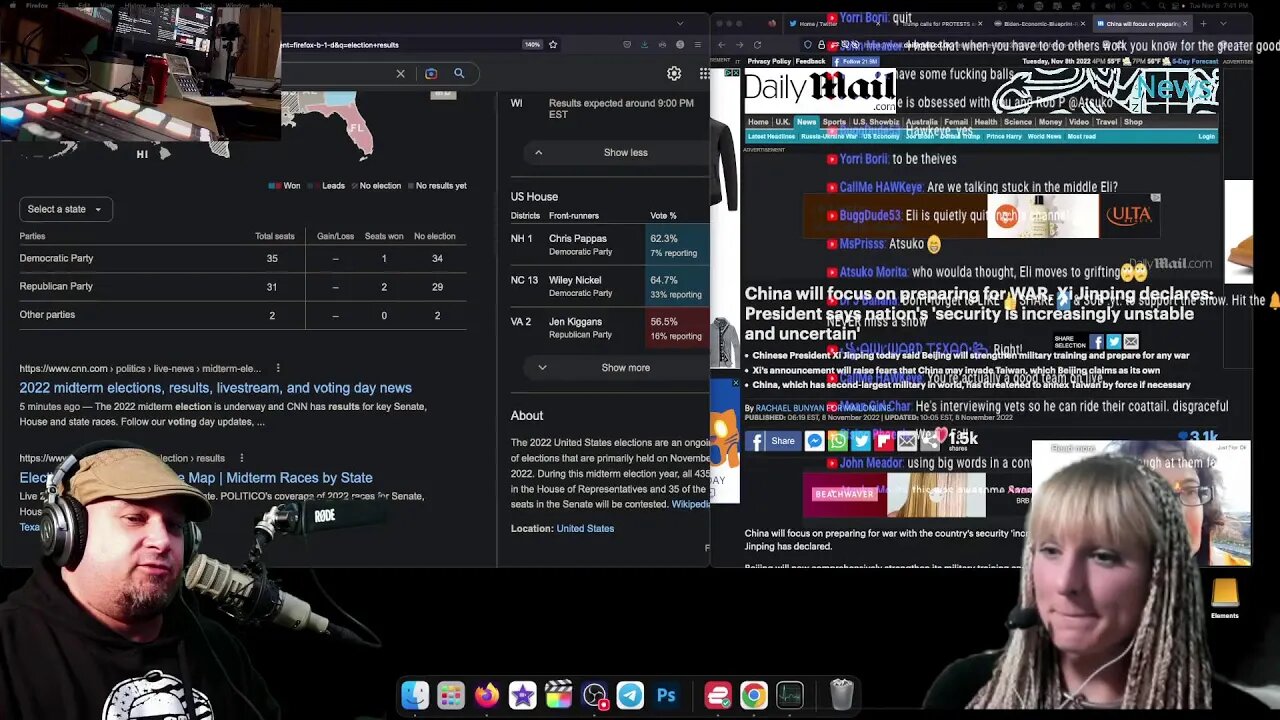The image size is (1280, 720).
Task: Open the Wikipedia link in About
Action: point(690,504)
